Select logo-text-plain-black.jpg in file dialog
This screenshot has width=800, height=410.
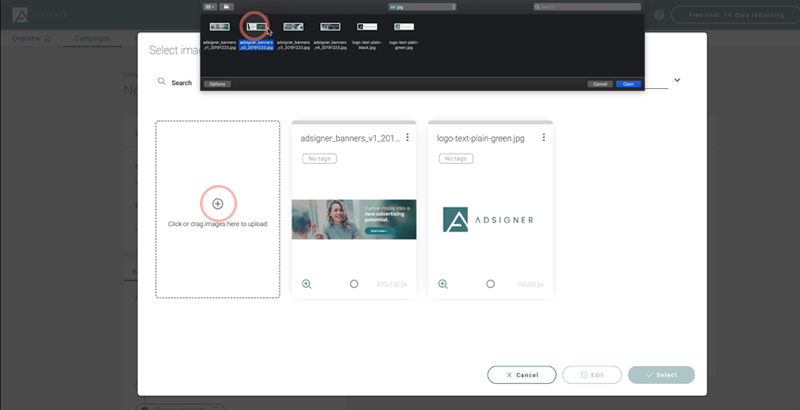pos(367,35)
